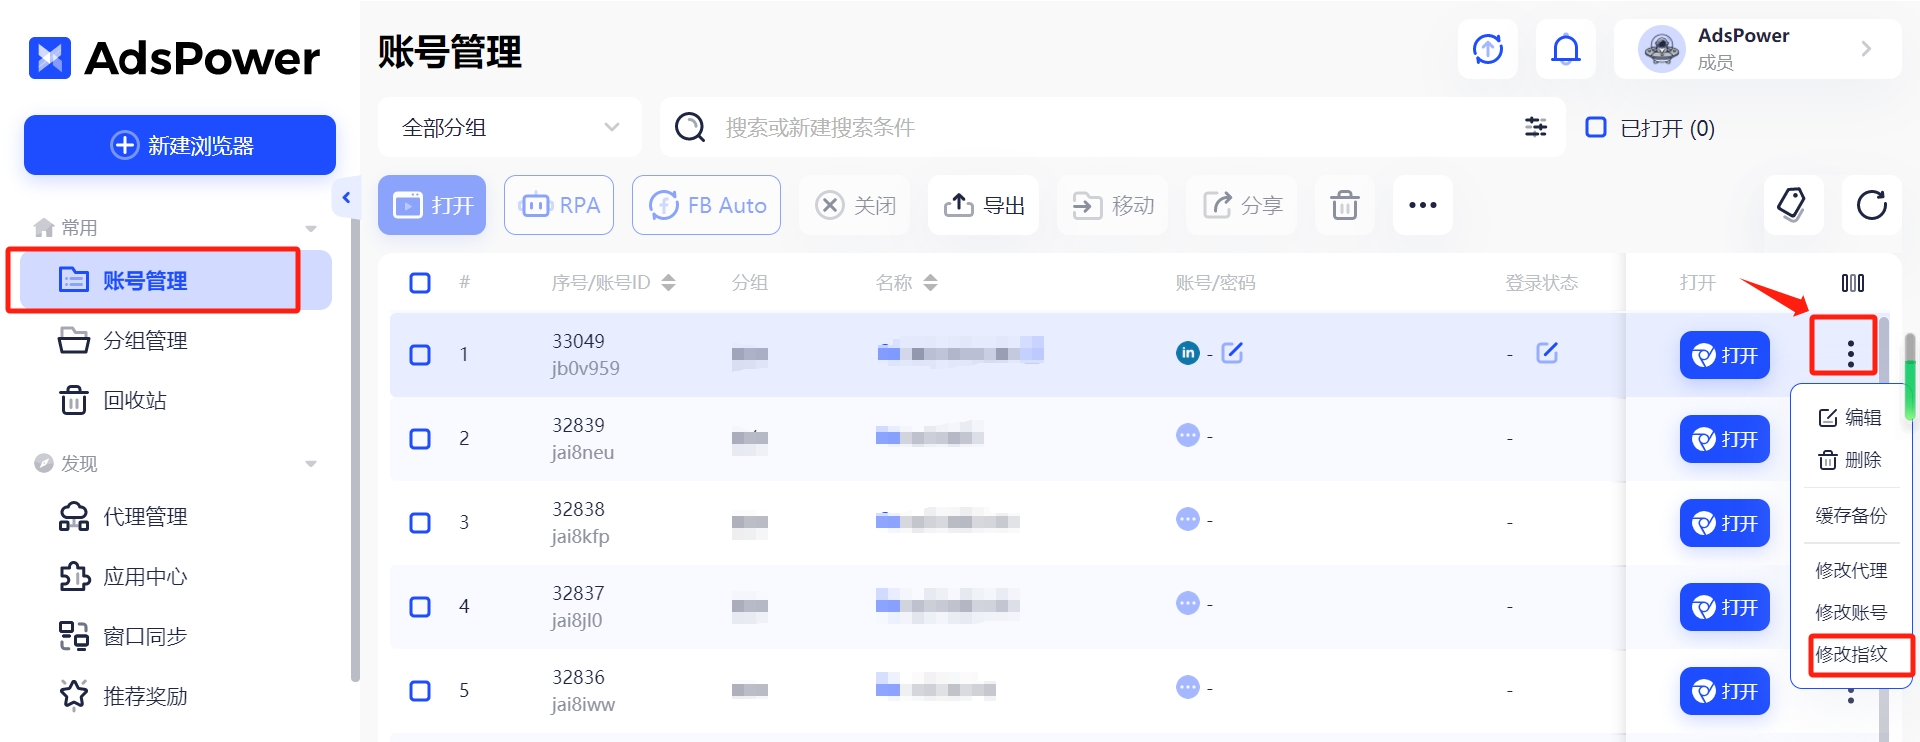The image size is (1920, 742).
Task: Check the box for row 32837
Action: pyautogui.click(x=420, y=607)
